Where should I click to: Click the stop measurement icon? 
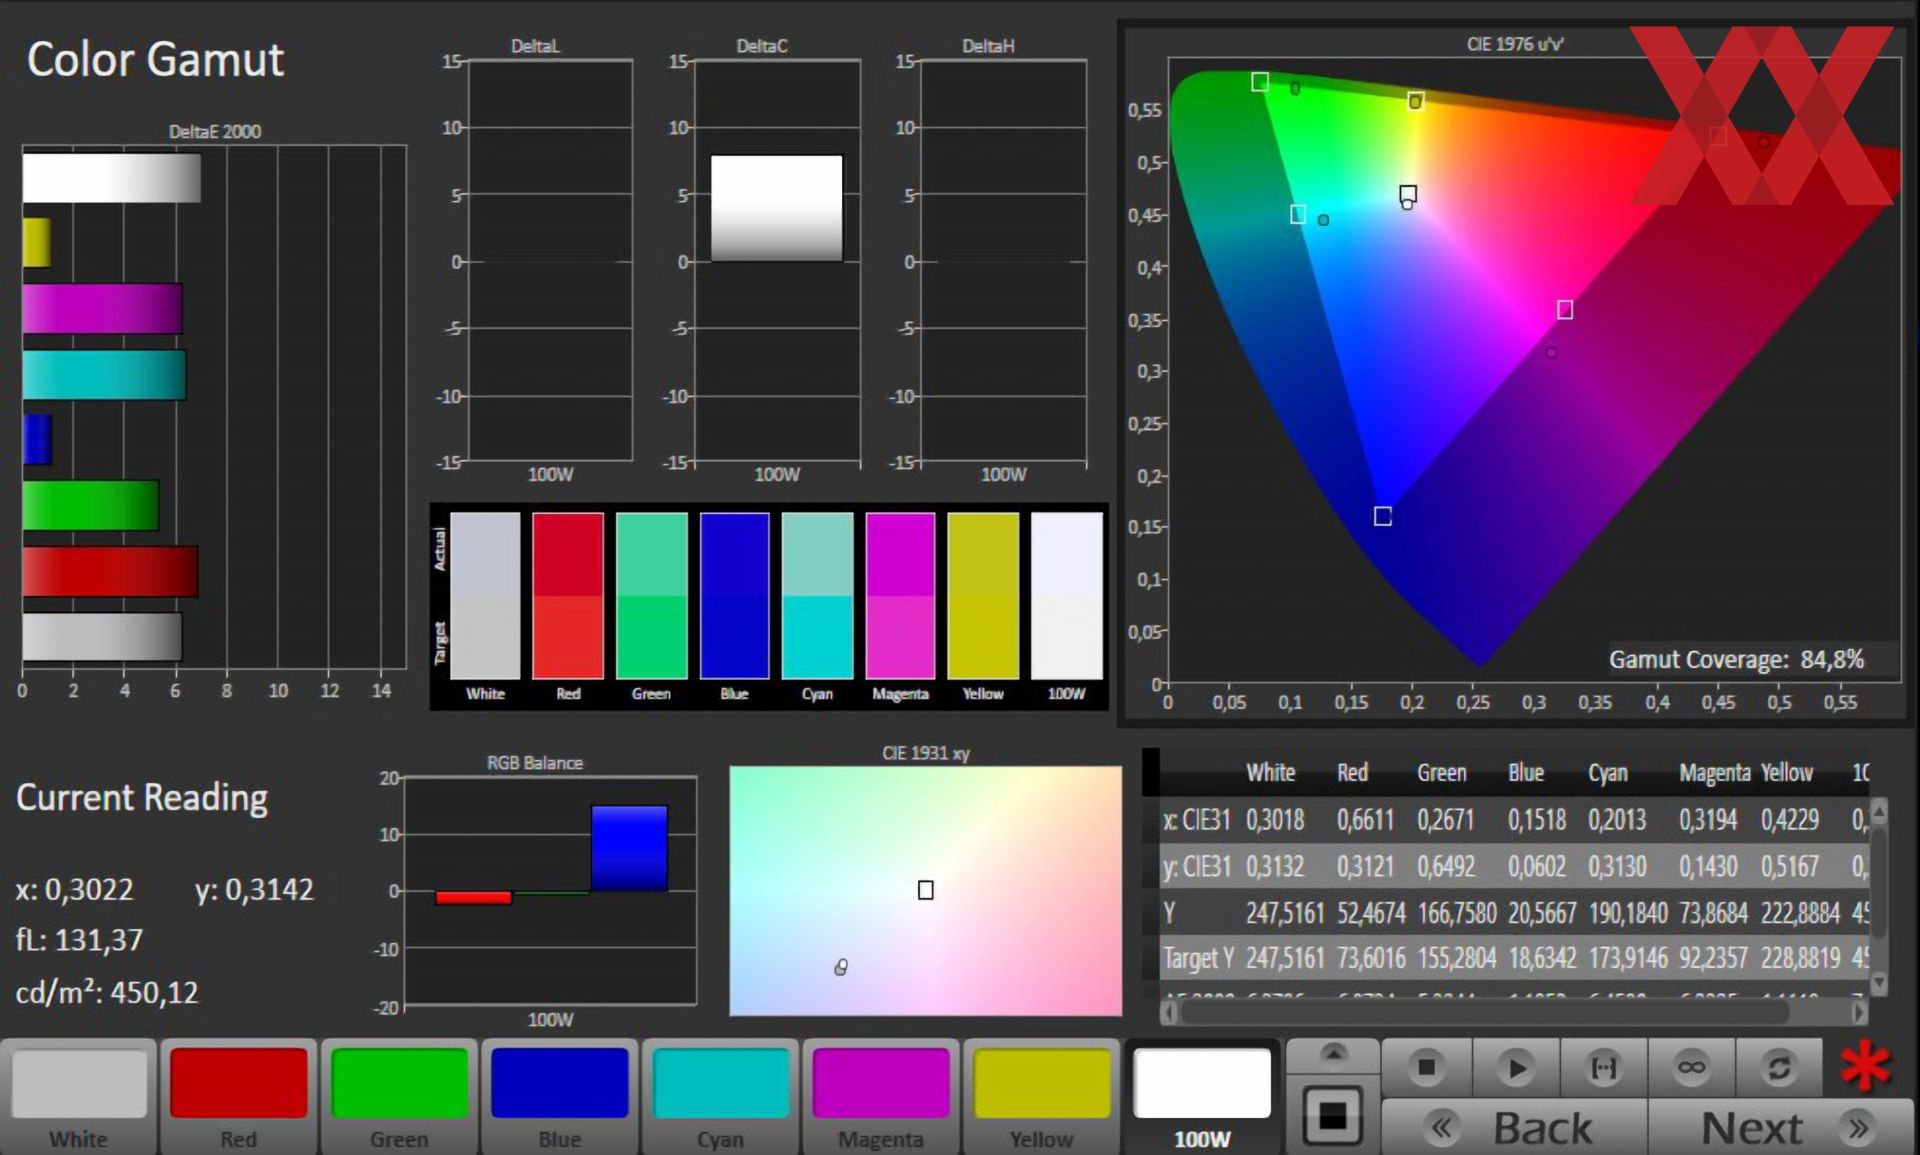pos(1427,1067)
